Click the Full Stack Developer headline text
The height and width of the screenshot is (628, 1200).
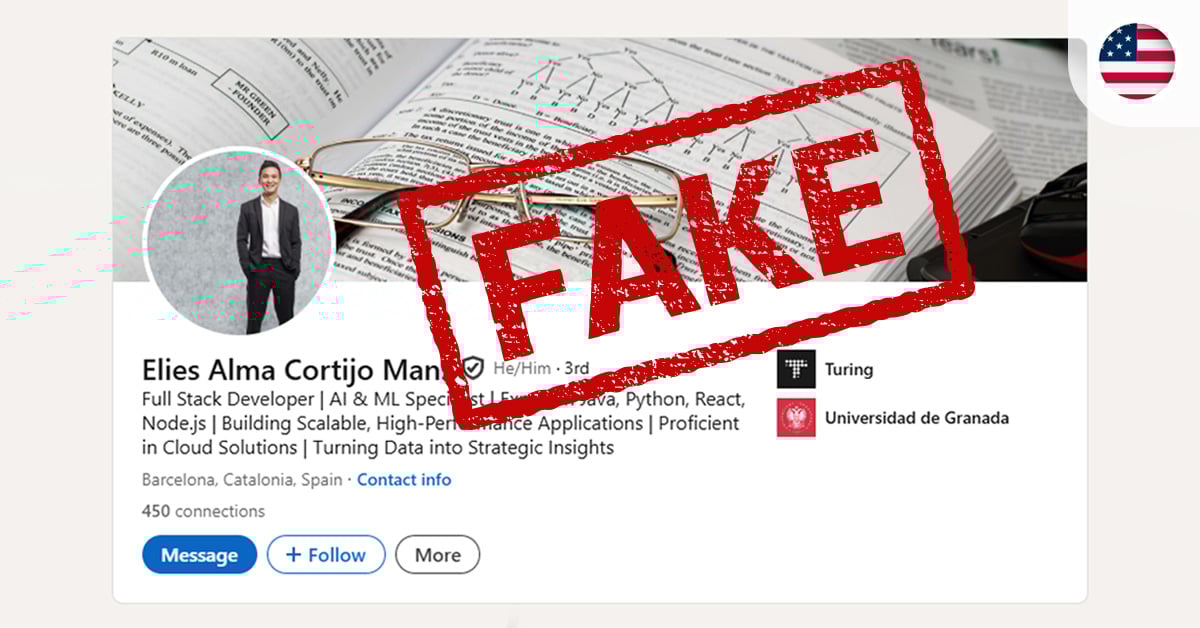[x=441, y=423]
